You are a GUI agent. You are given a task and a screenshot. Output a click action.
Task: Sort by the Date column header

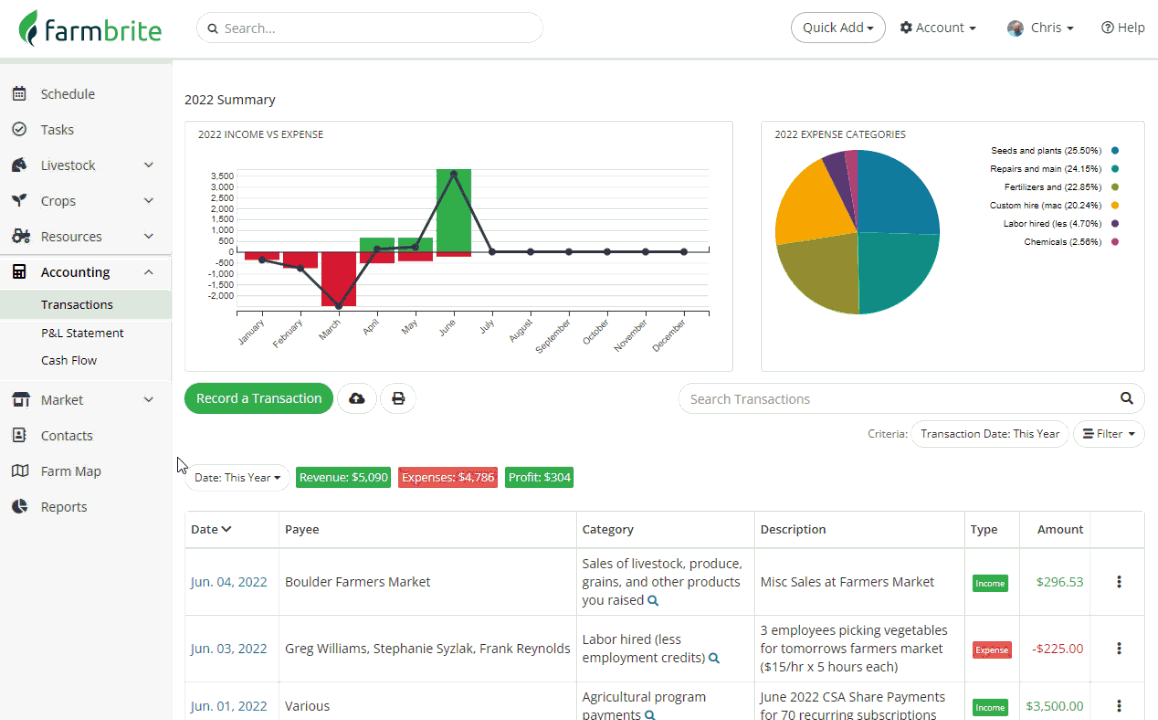(x=210, y=529)
